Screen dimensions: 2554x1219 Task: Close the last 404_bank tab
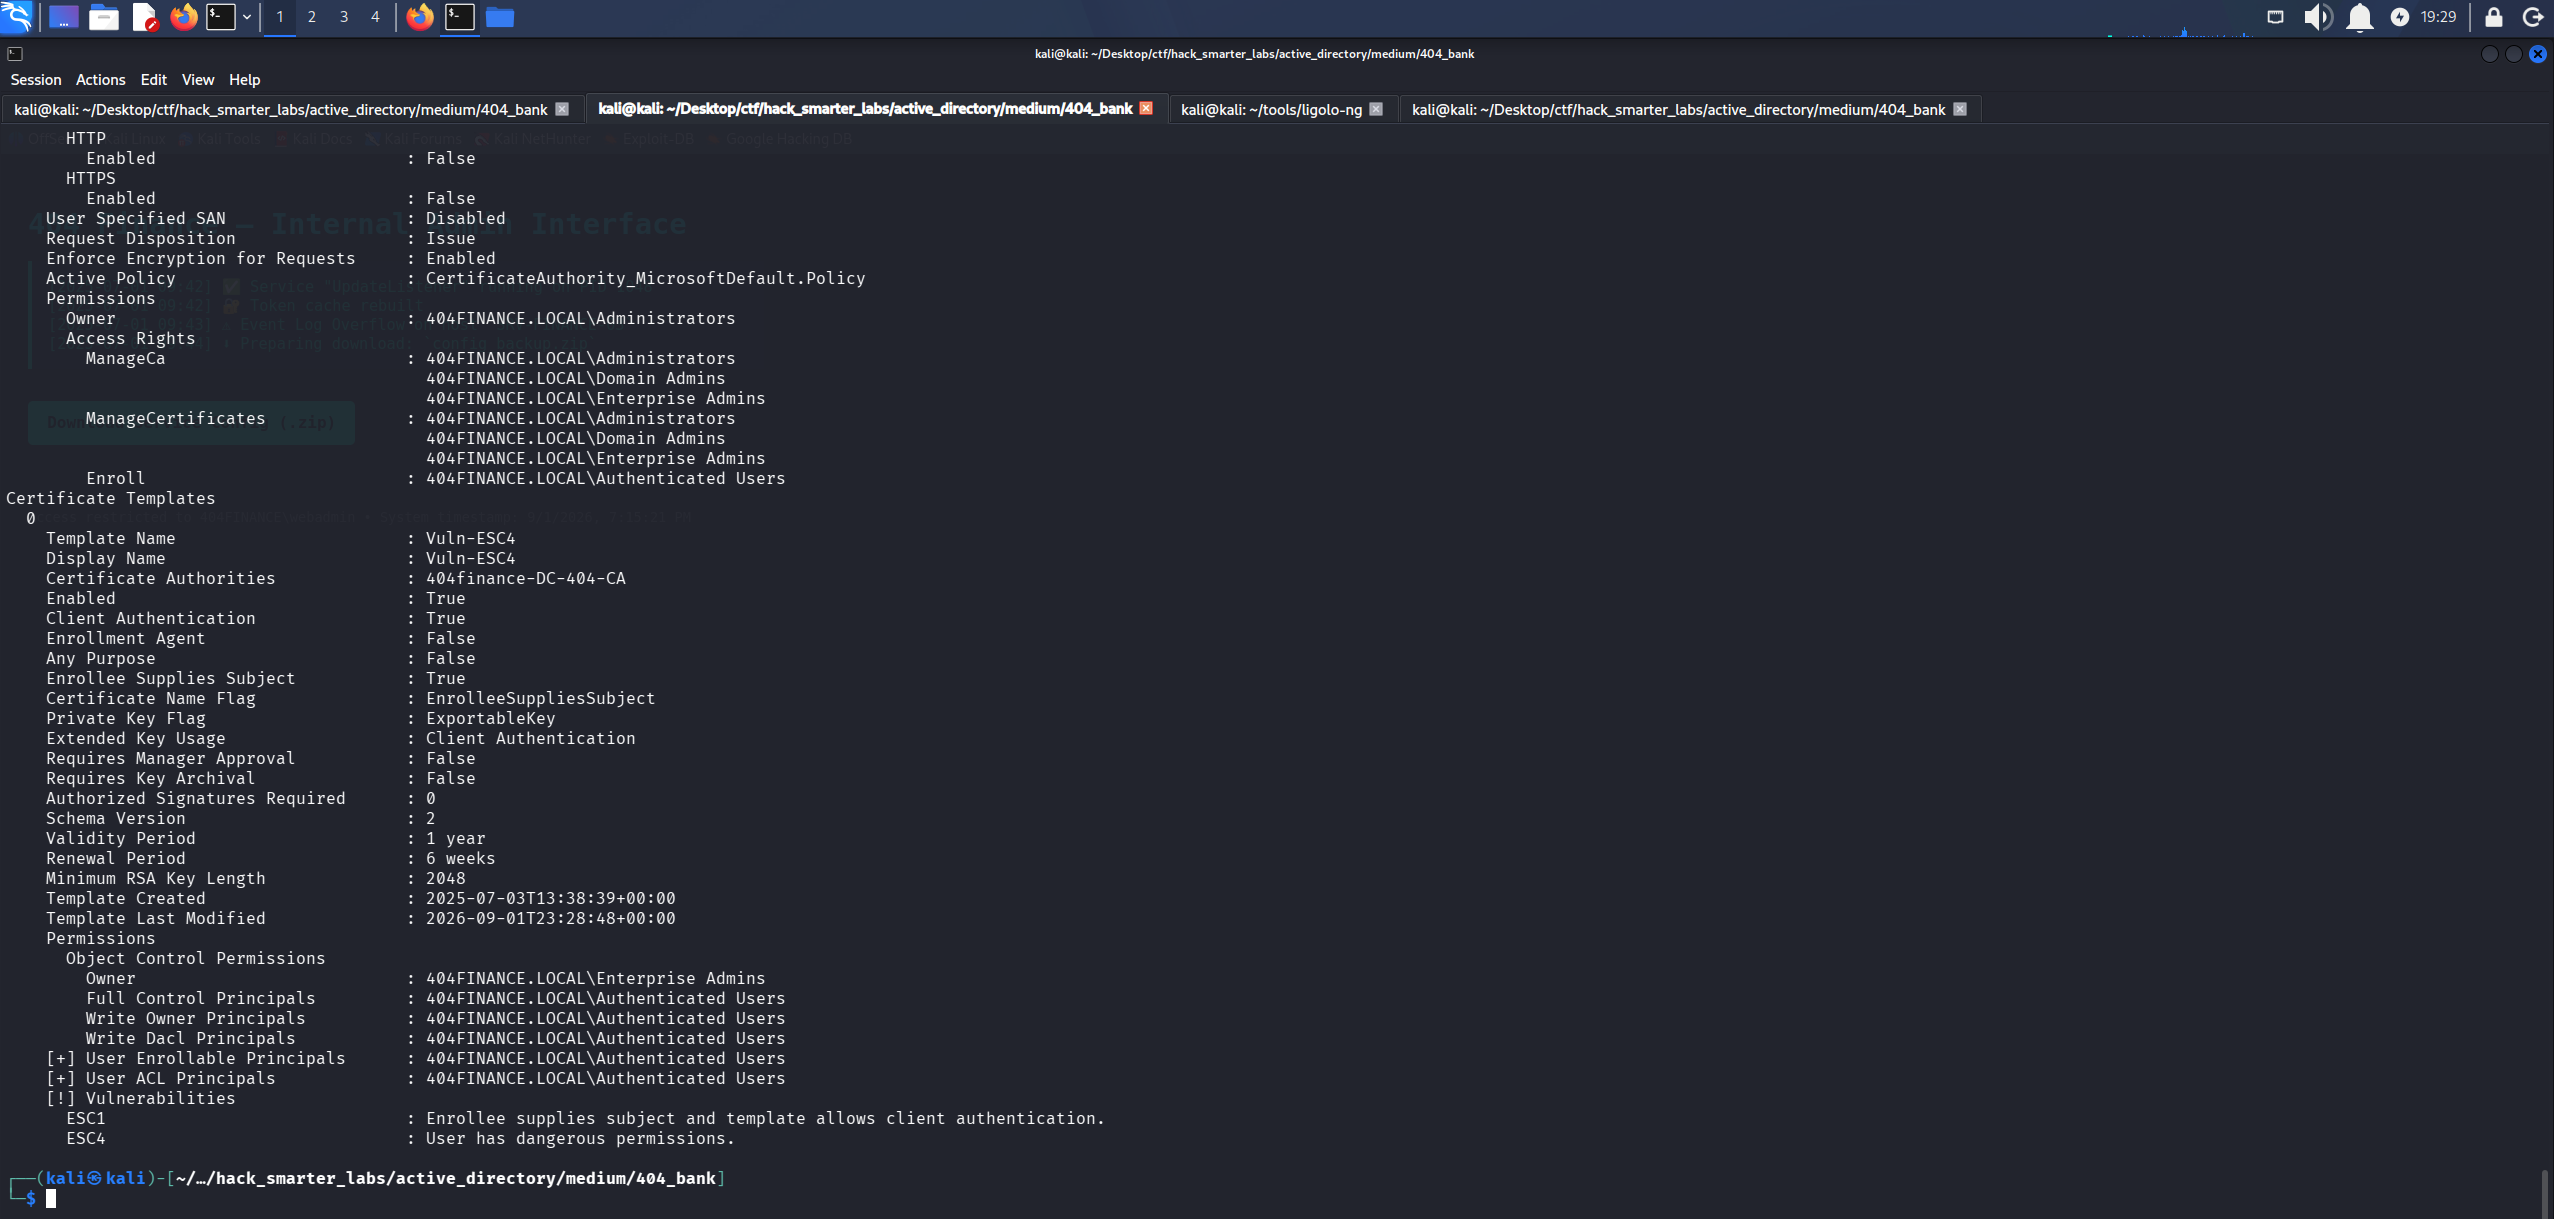coord(1960,109)
